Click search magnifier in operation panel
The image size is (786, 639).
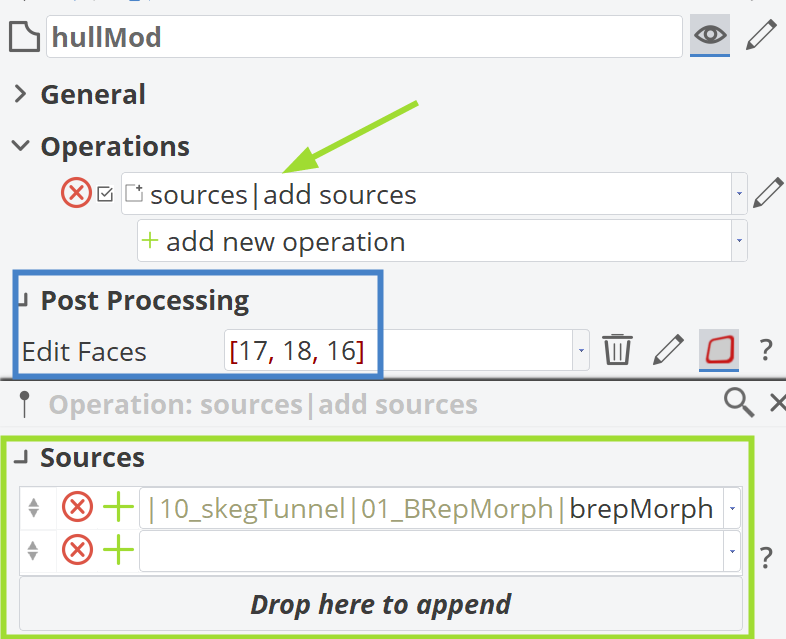pyautogui.click(x=739, y=403)
